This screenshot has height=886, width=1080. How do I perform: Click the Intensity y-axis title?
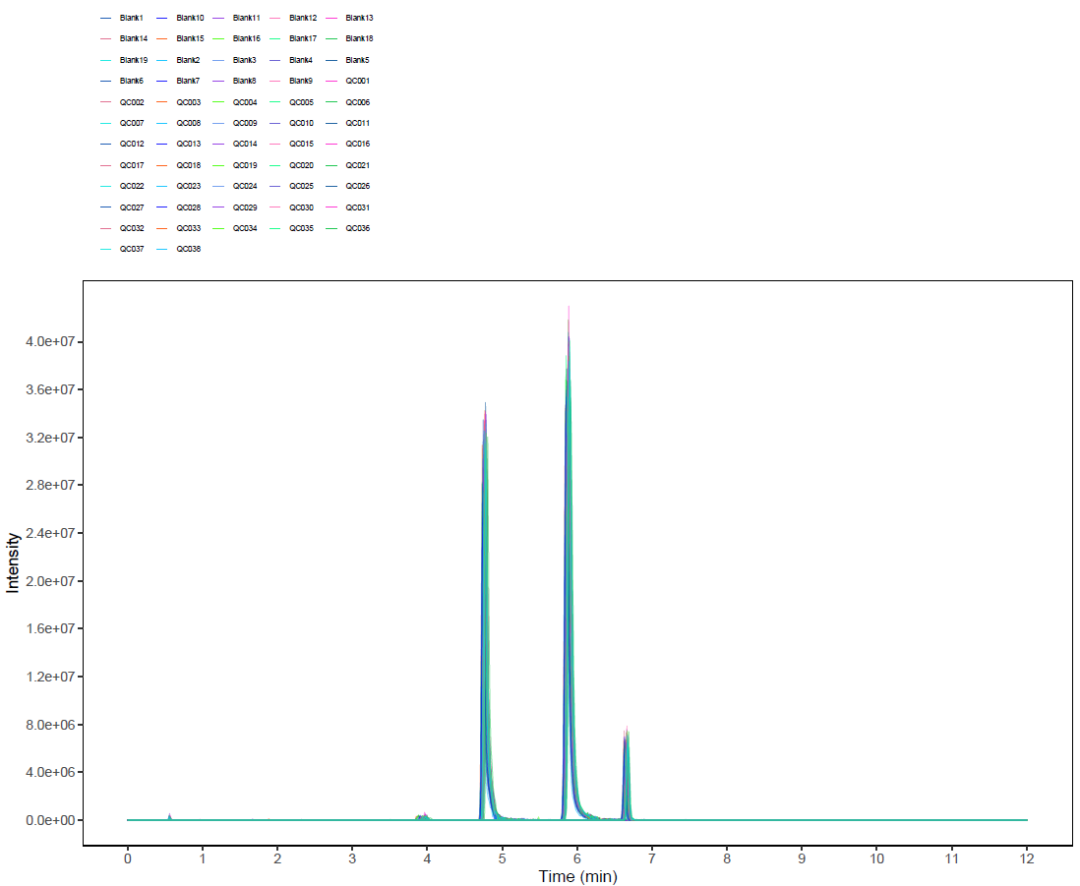coord(13,563)
